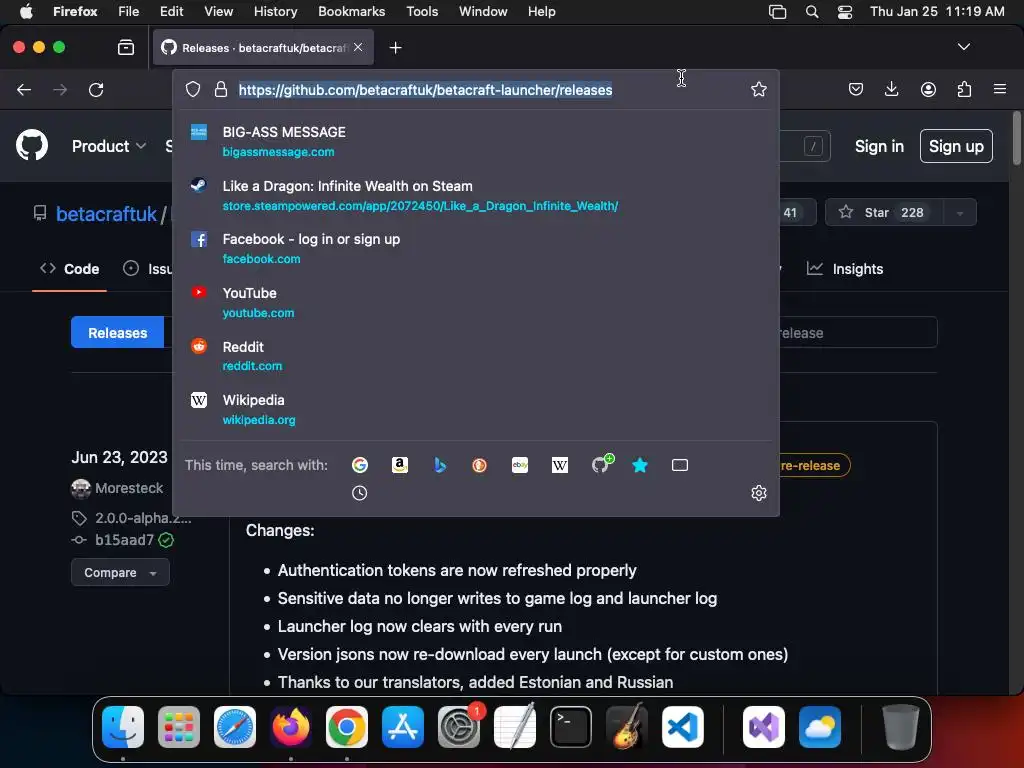Click the tracking protection shield icon

click(x=193, y=89)
